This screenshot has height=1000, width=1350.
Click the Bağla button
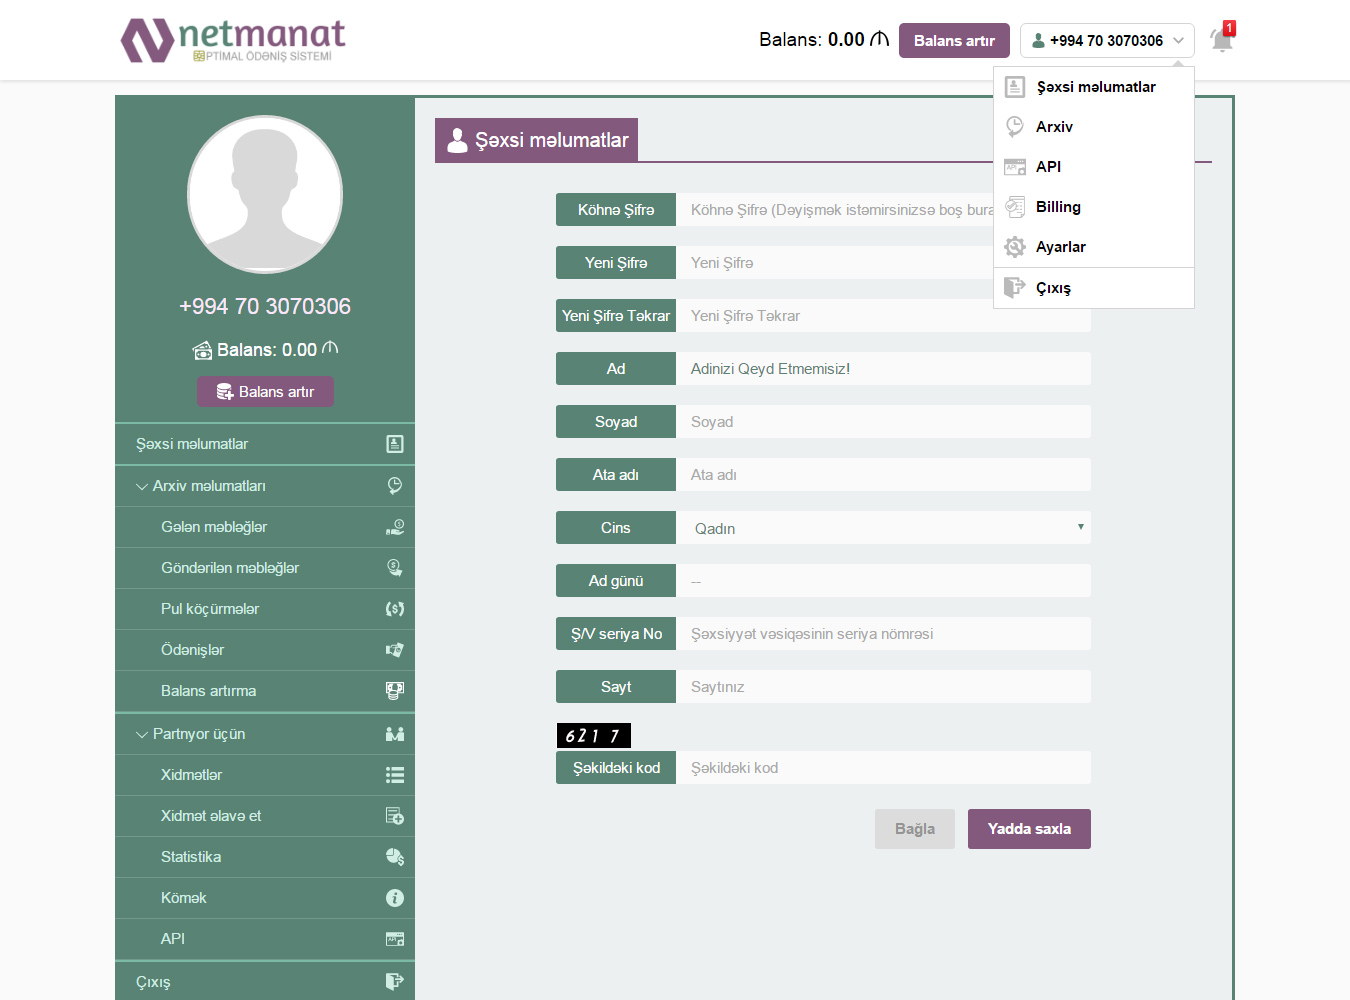(914, 829)
